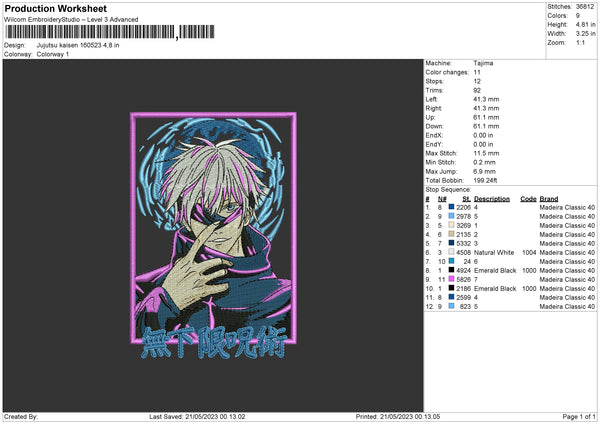Click the Total Bobbin value 199.24ft
The height and width of the screenshot is (424, 600).
coord(485,181)
